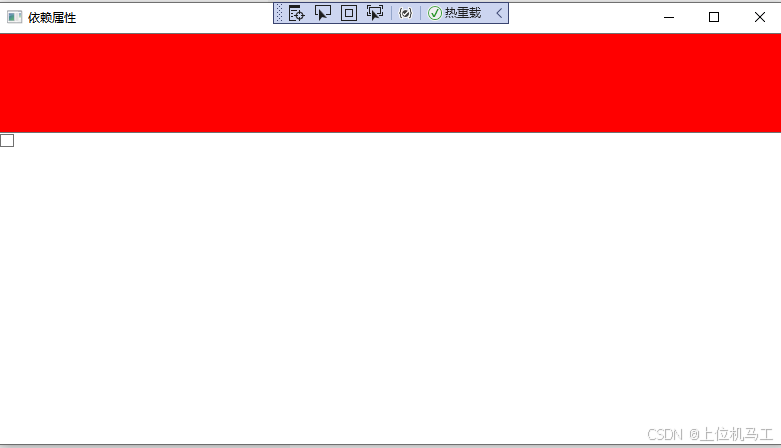
Task: Enable Track Focused Element icon
Action: [375, 13]
